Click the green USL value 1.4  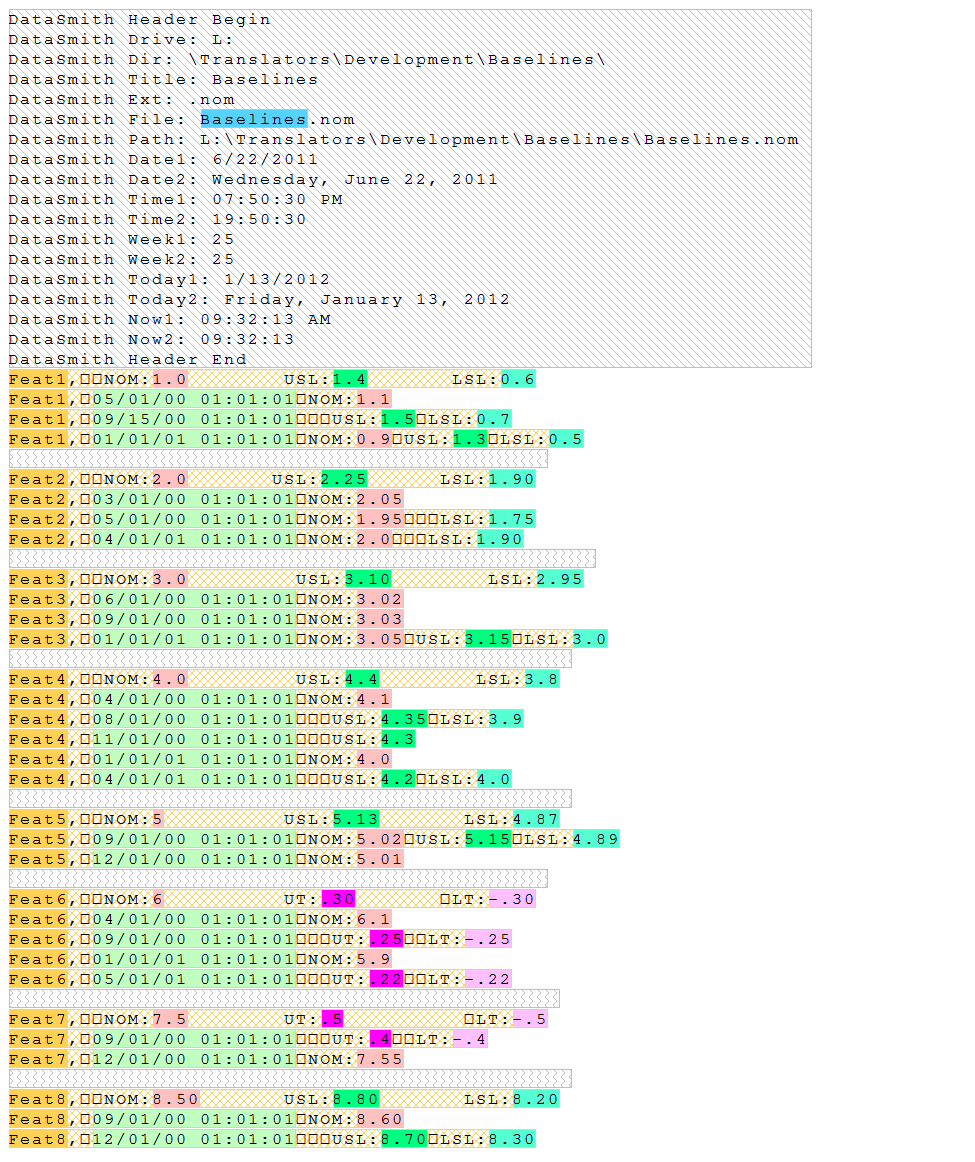pyautogui.click(x=350, y=379)
